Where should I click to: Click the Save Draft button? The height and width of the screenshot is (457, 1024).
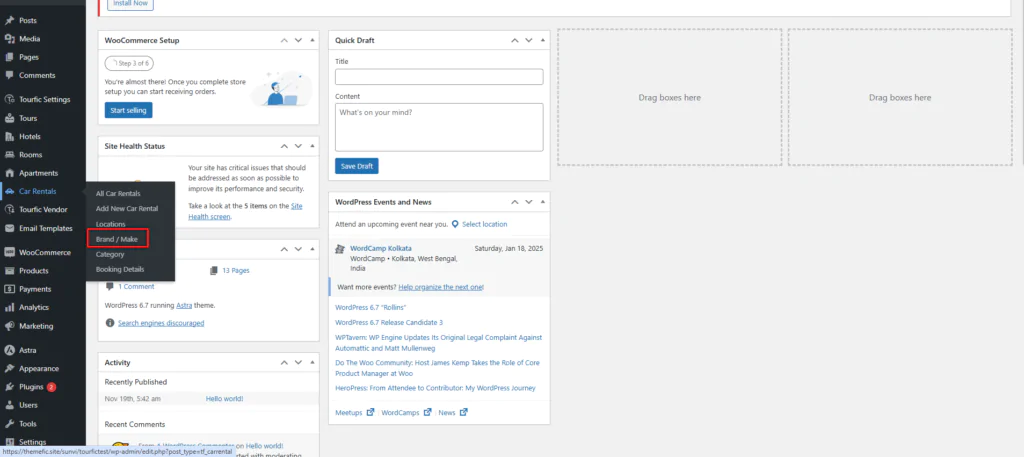click(357, 166)
